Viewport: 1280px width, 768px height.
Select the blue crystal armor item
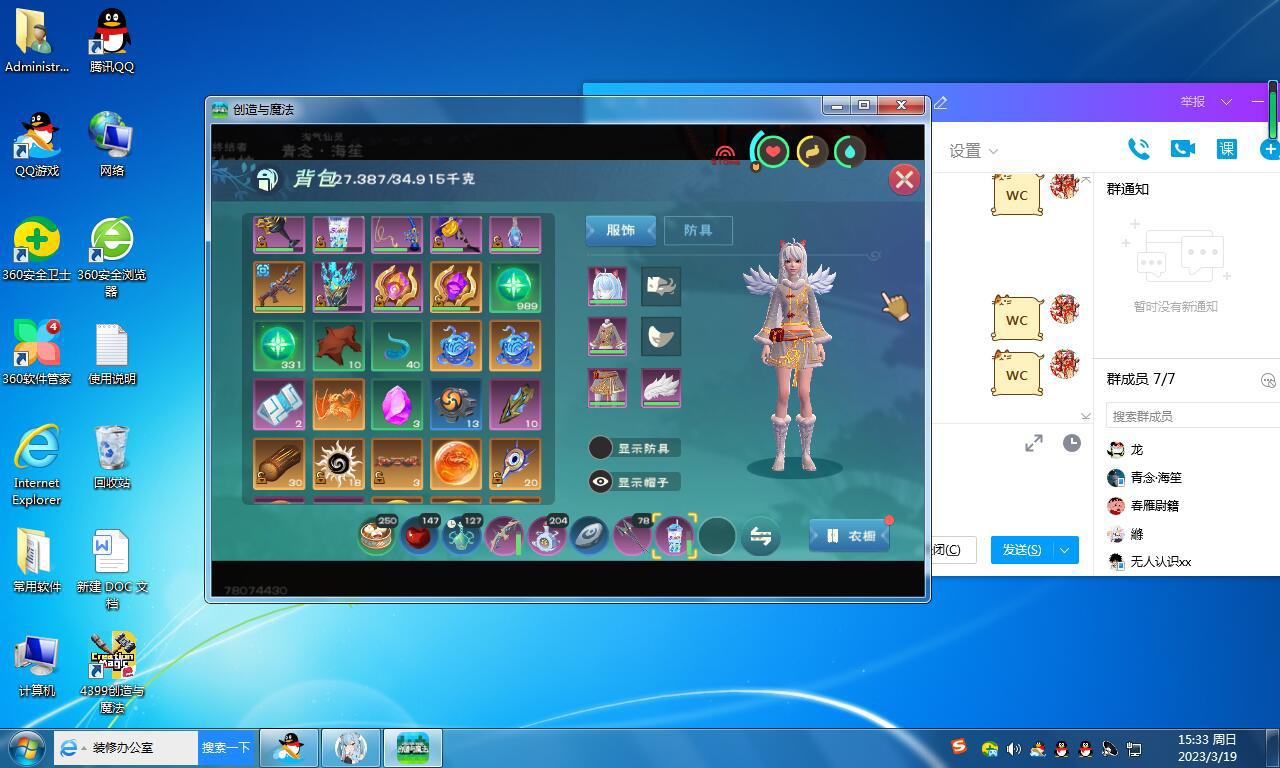(338, 288)
